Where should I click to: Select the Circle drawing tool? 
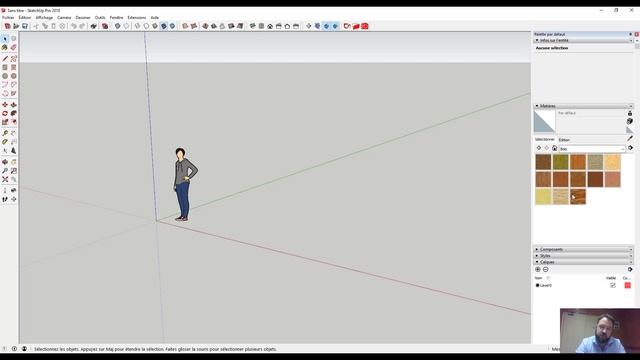tap(5, 76)
